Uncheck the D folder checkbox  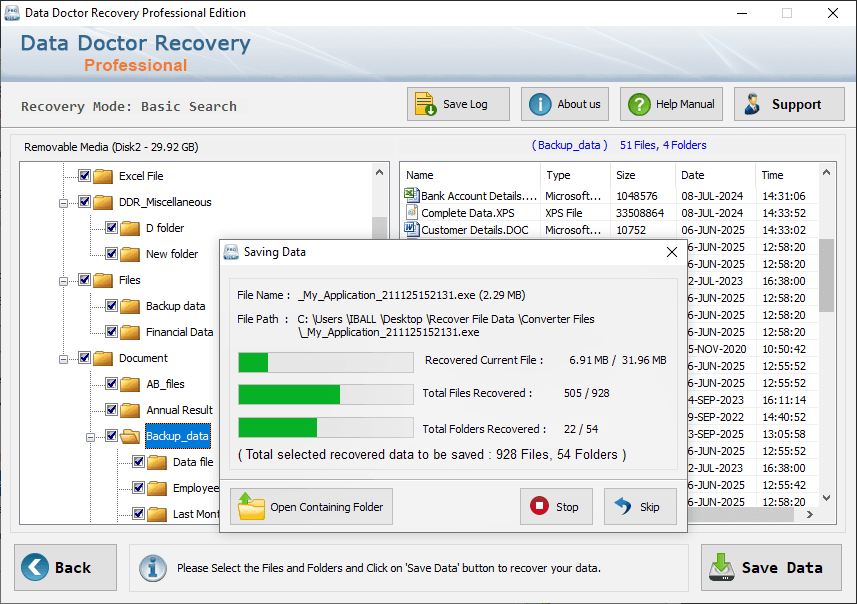(111, 227)
